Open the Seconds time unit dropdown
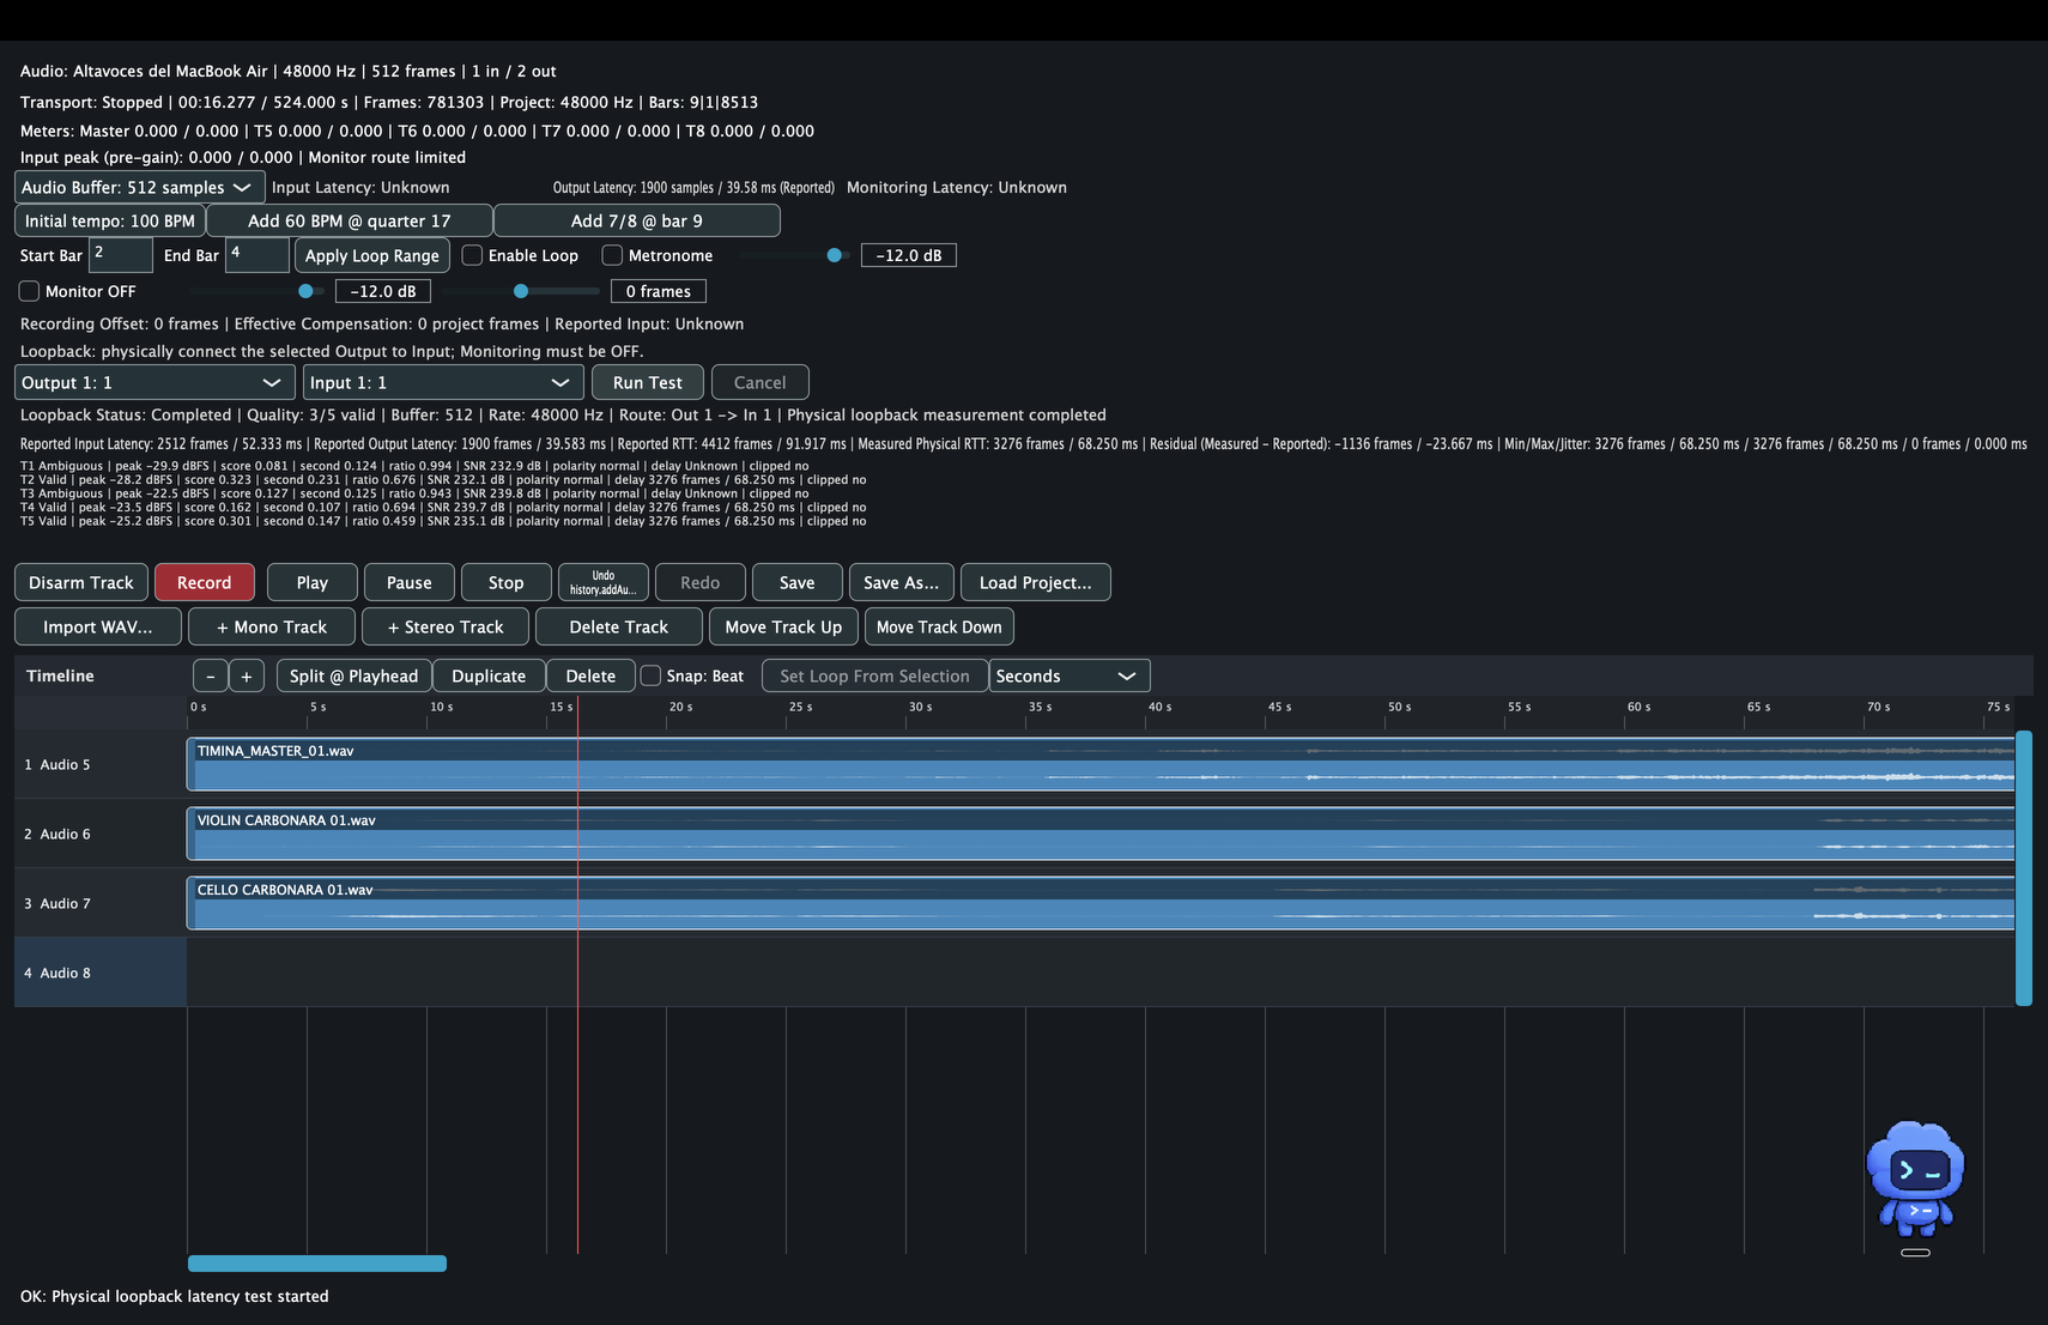The image size is (2048, 1325). point(1069,676)
